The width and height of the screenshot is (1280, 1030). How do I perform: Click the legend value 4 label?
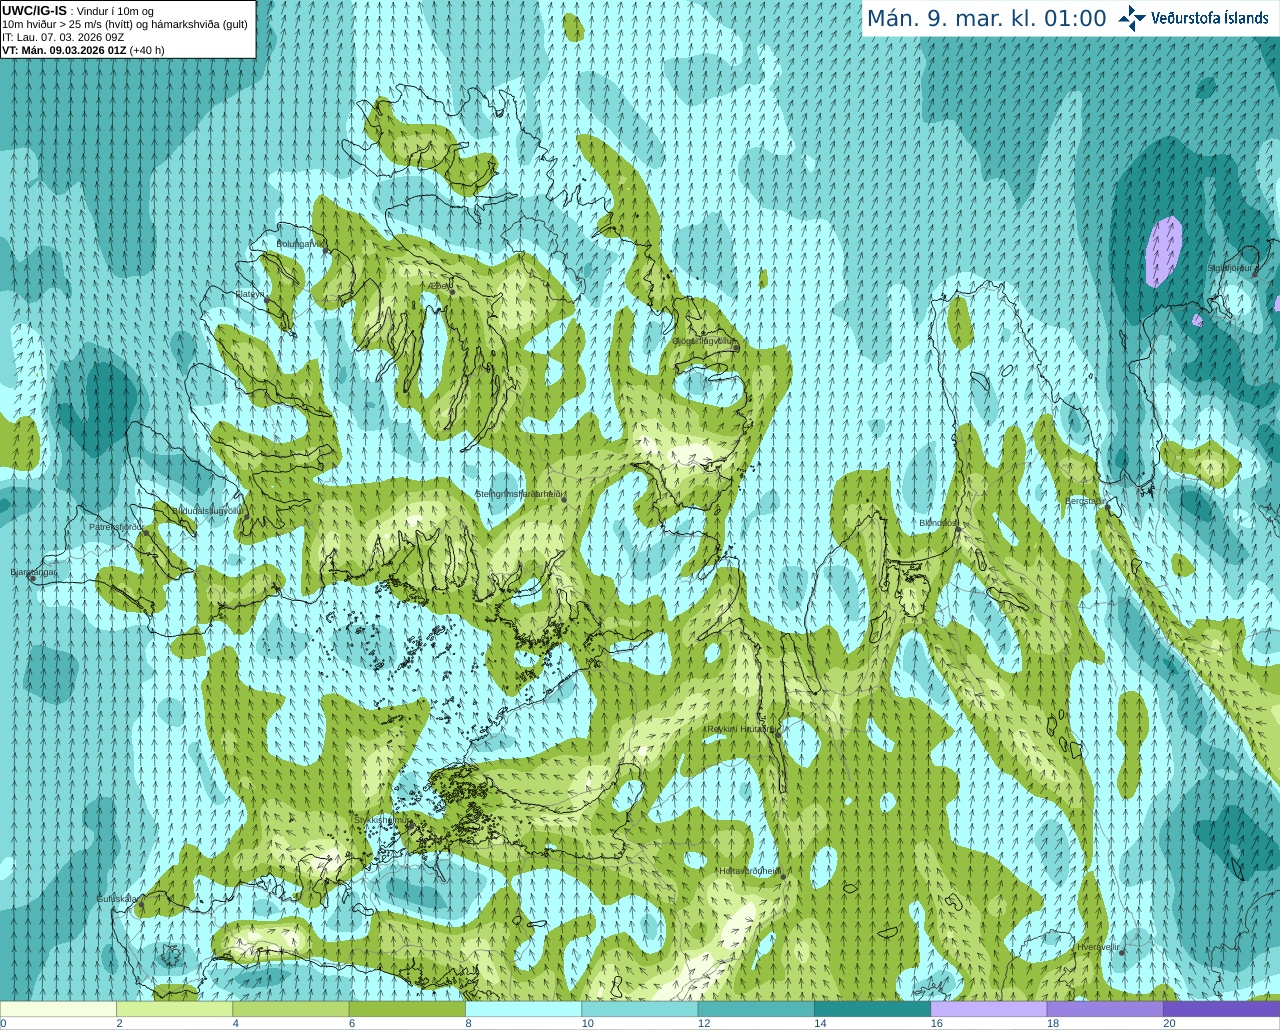coord(236,1024)
